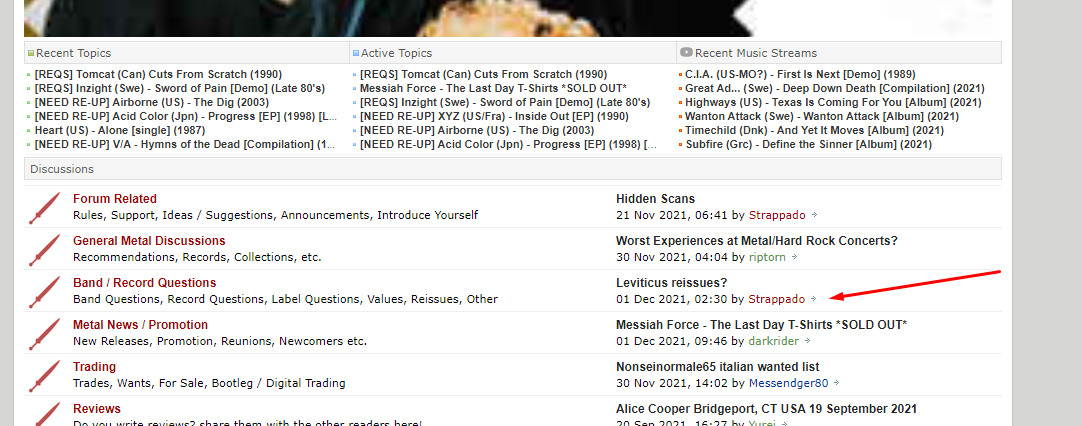This screenshot has width=1082, height=426.
Task: Click the sword icon beside General Metal Discussions
Action: (x=45, y=250)
